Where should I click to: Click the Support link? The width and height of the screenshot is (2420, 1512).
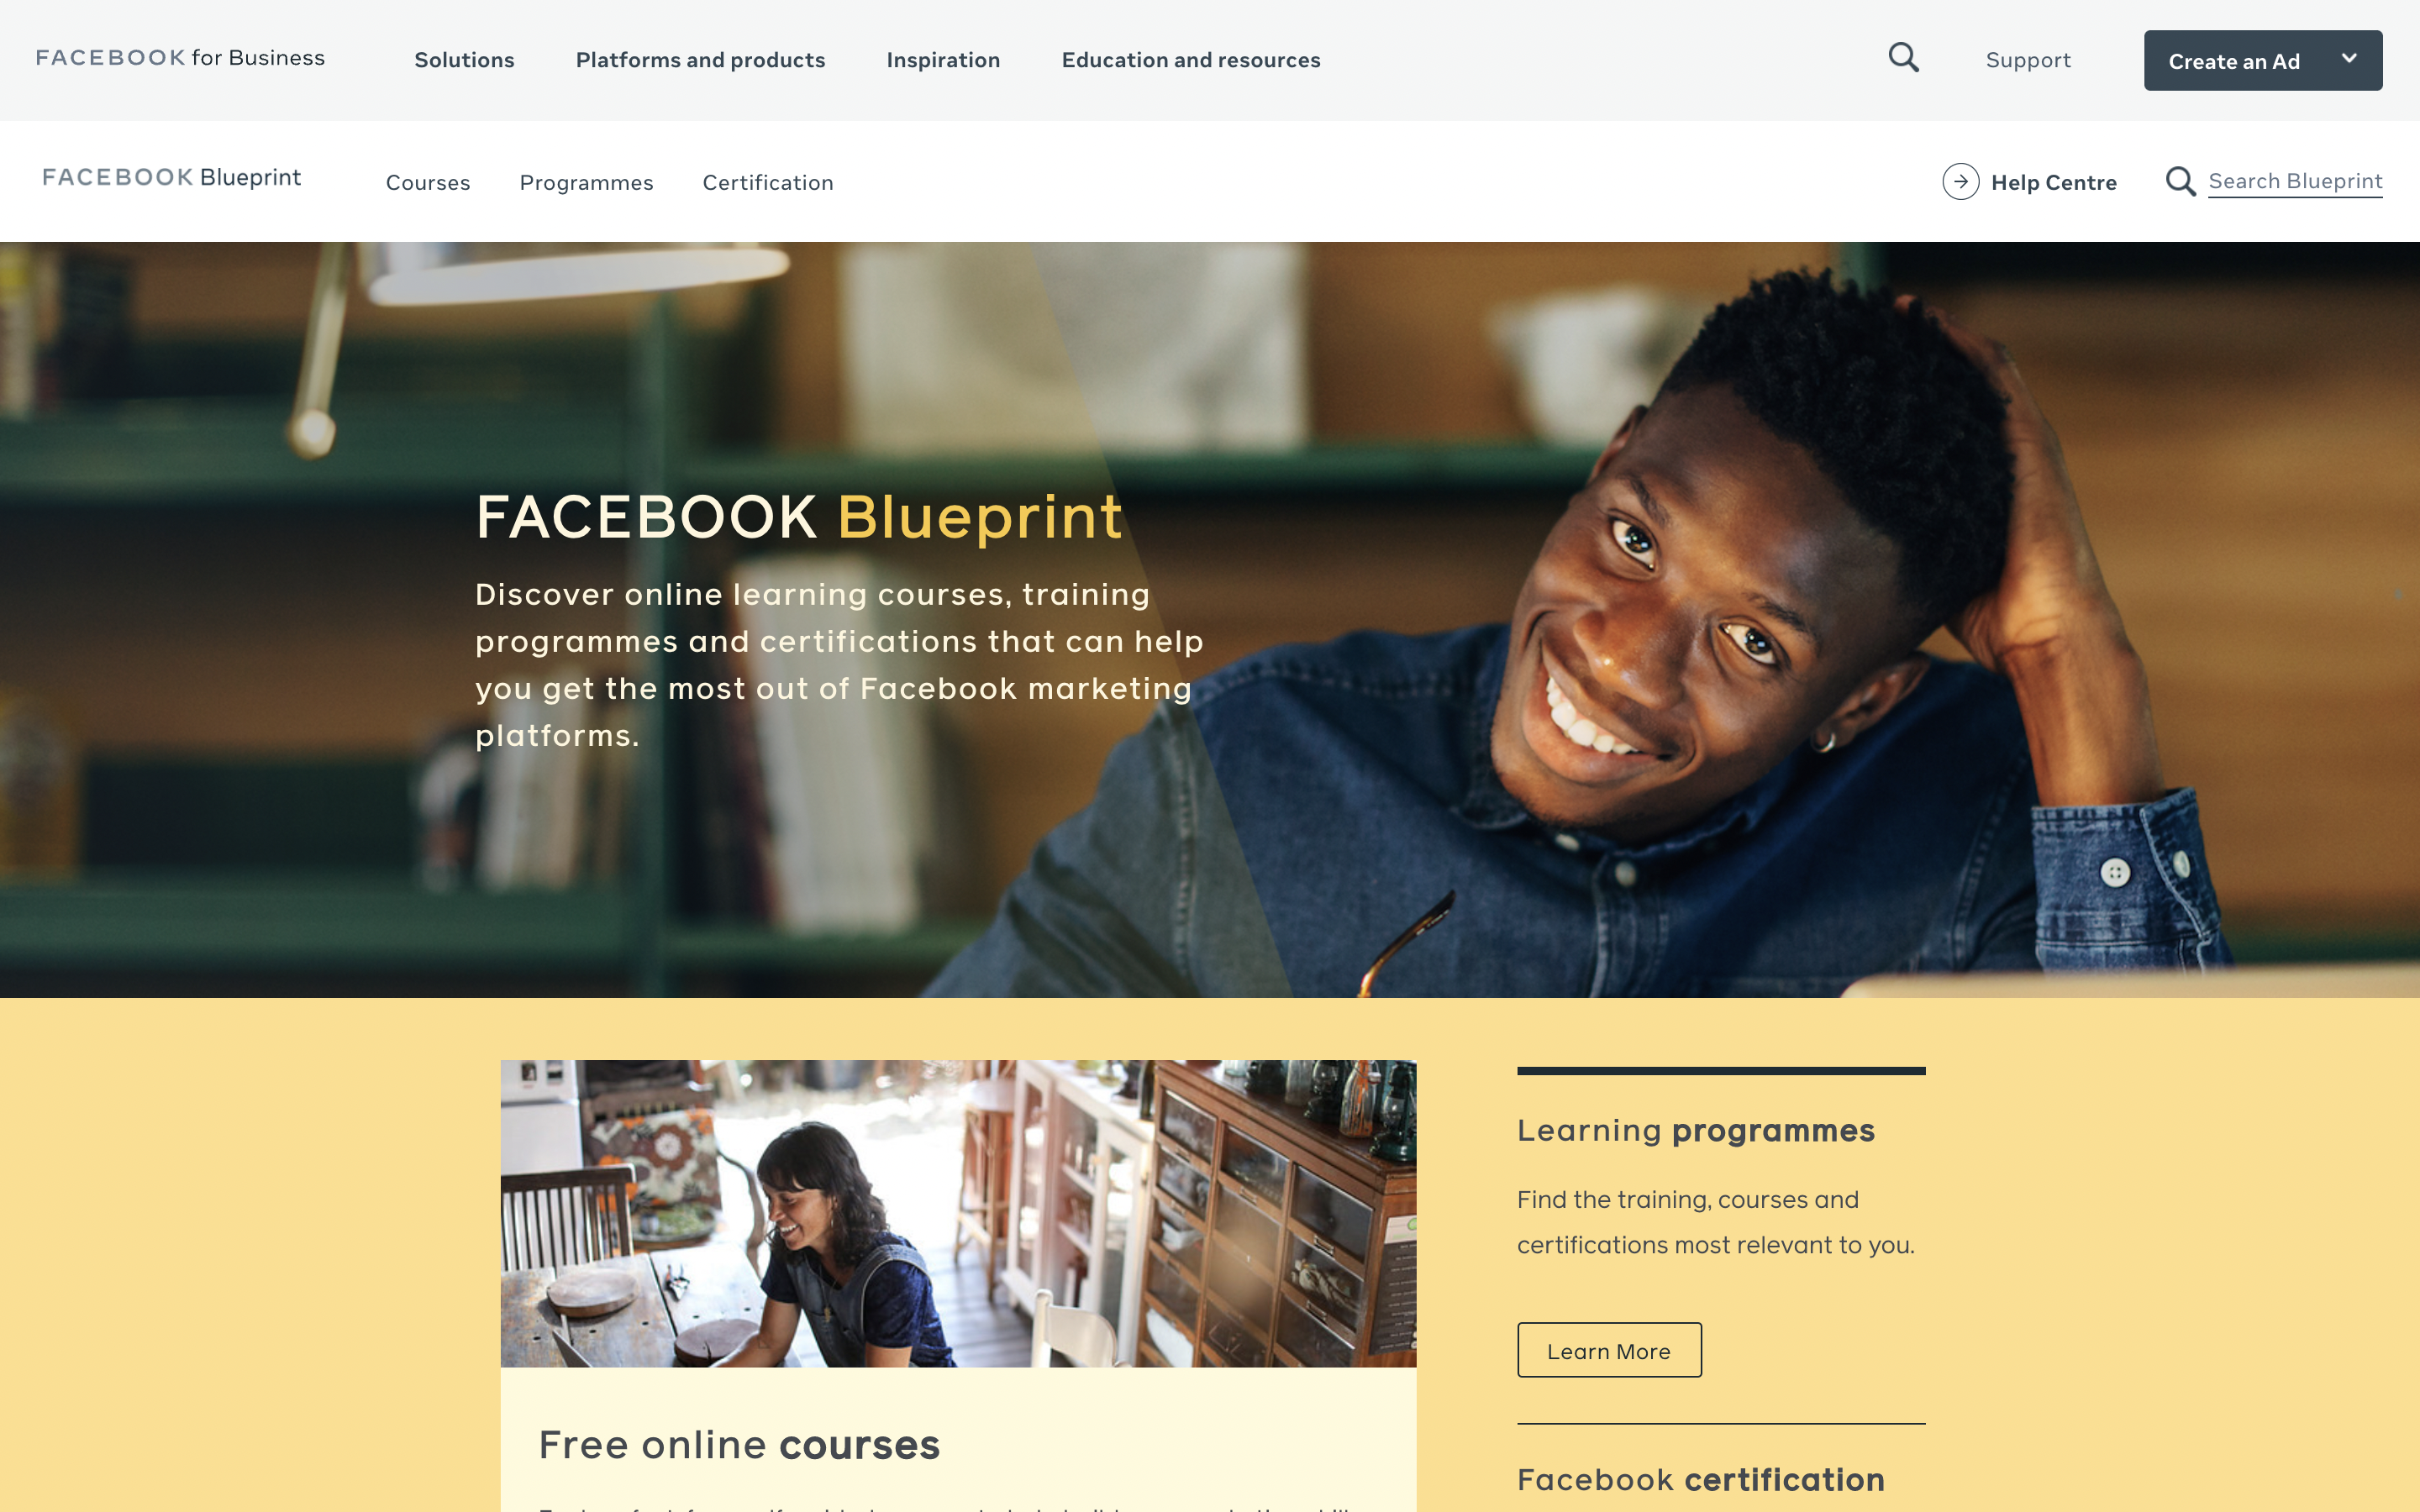(x=2028, y=60)
